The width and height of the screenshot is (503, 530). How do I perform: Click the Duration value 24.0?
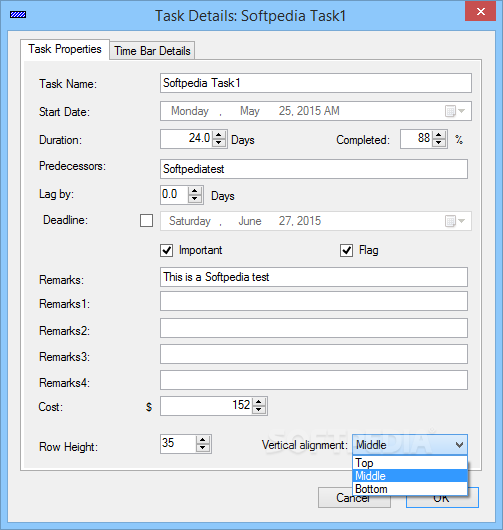[199, 138]
